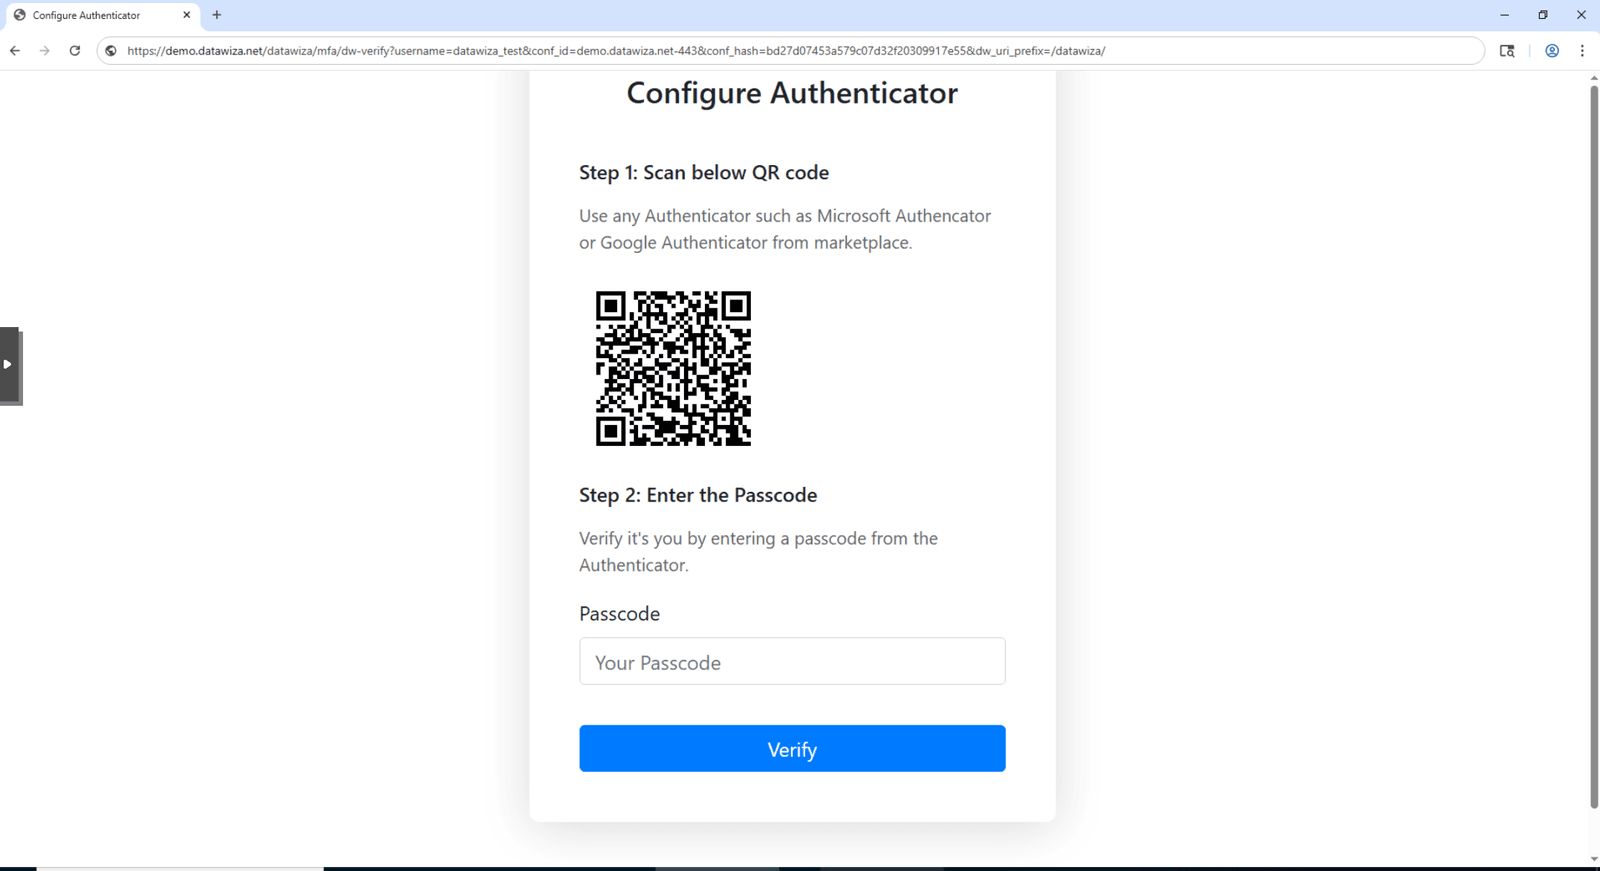Open the browser profile icon
This screenshot has height=871, width=1600.
tap(1552, 51)
